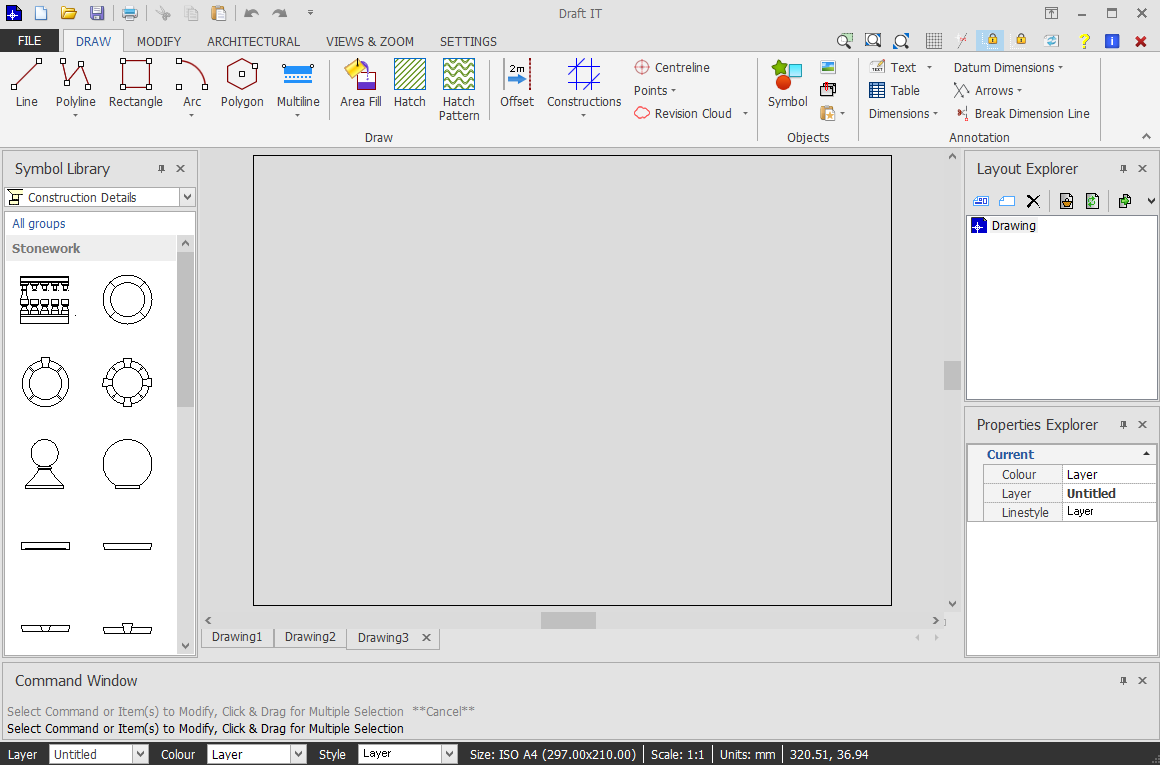Click the Text annotation tool

(x=893, y=67)
